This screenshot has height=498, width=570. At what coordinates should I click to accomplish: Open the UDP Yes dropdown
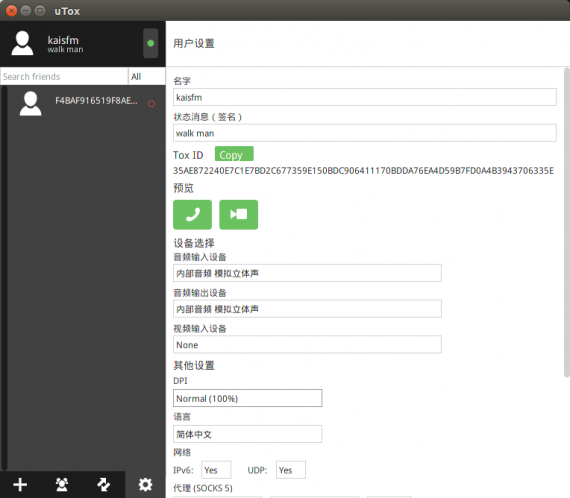pyautogui.click(x=291, y=470)
